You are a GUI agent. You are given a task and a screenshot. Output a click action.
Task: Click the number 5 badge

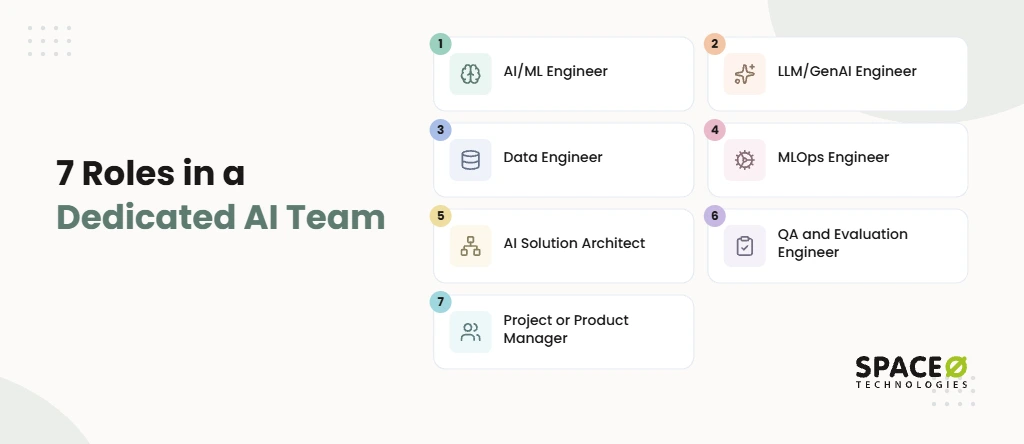440,216
